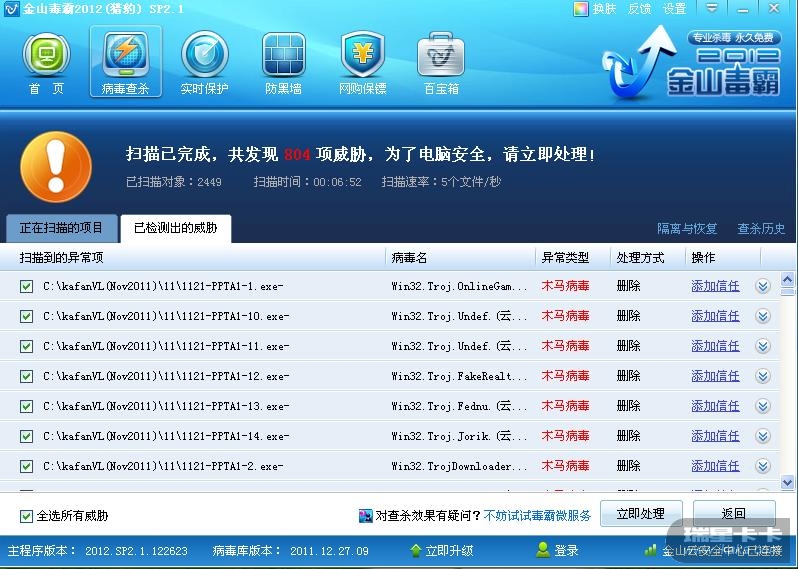Click the 立即处理 button

pos(641,514)
